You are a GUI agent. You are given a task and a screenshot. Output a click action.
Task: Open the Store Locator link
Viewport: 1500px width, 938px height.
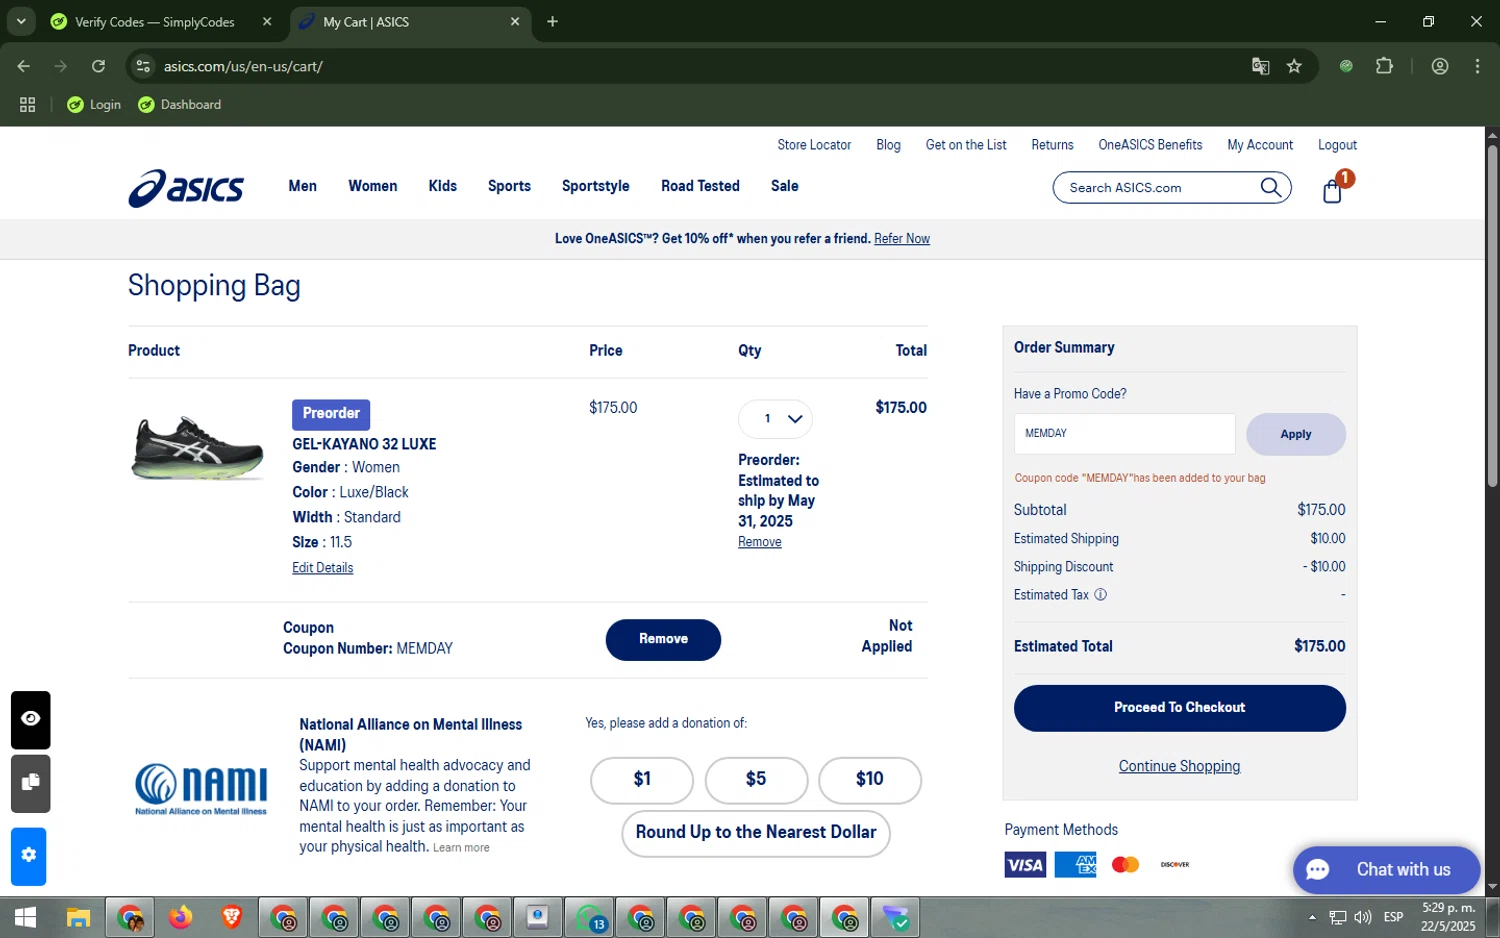click(814, 145)
